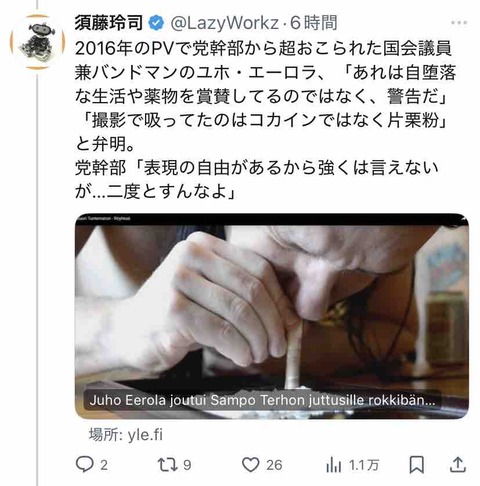The width and height of the screenshot is (480, 486).
Task: Open 須藤玲司 display name profile
Action: (109, 23)
